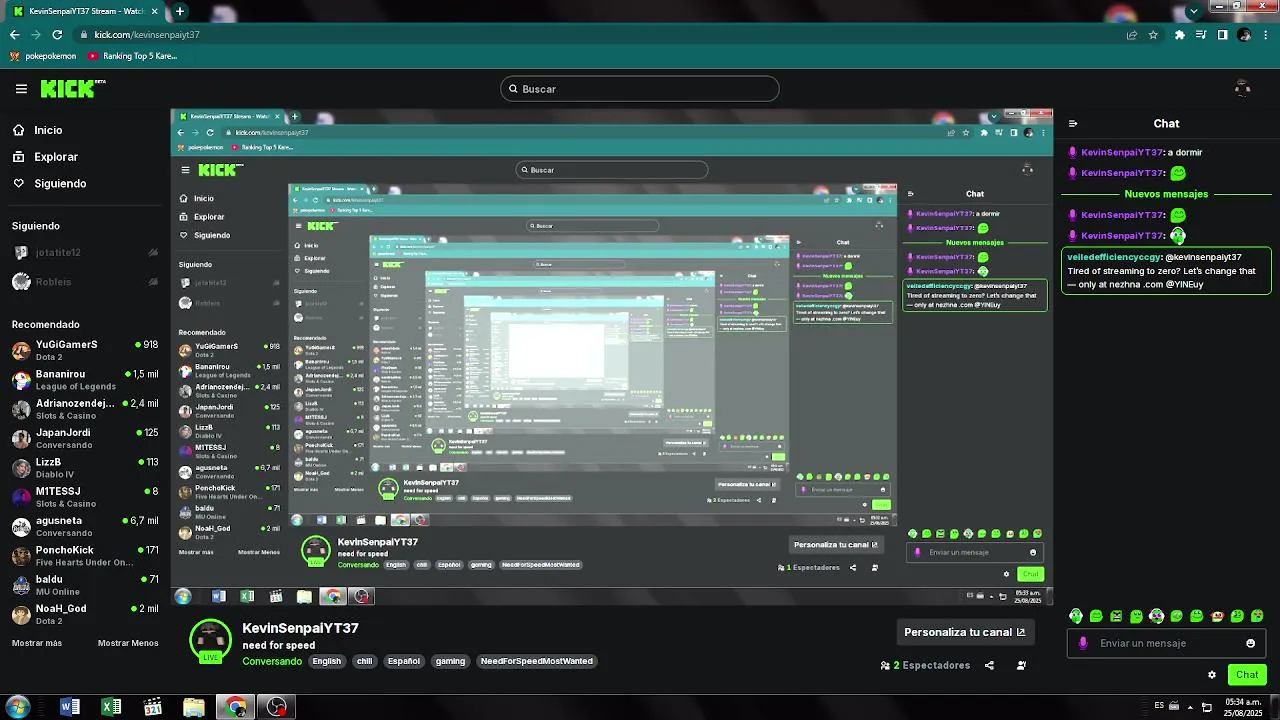The image size is (1280, 720).
Task: Open PonchoKick recommended channel
Action: pyautogui.click(x=85, y=556)
